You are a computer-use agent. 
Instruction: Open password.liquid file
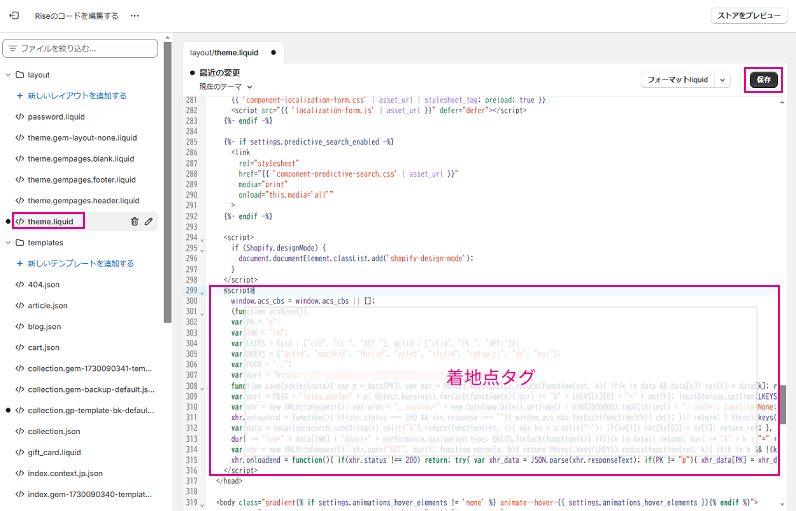pos(56,117)
